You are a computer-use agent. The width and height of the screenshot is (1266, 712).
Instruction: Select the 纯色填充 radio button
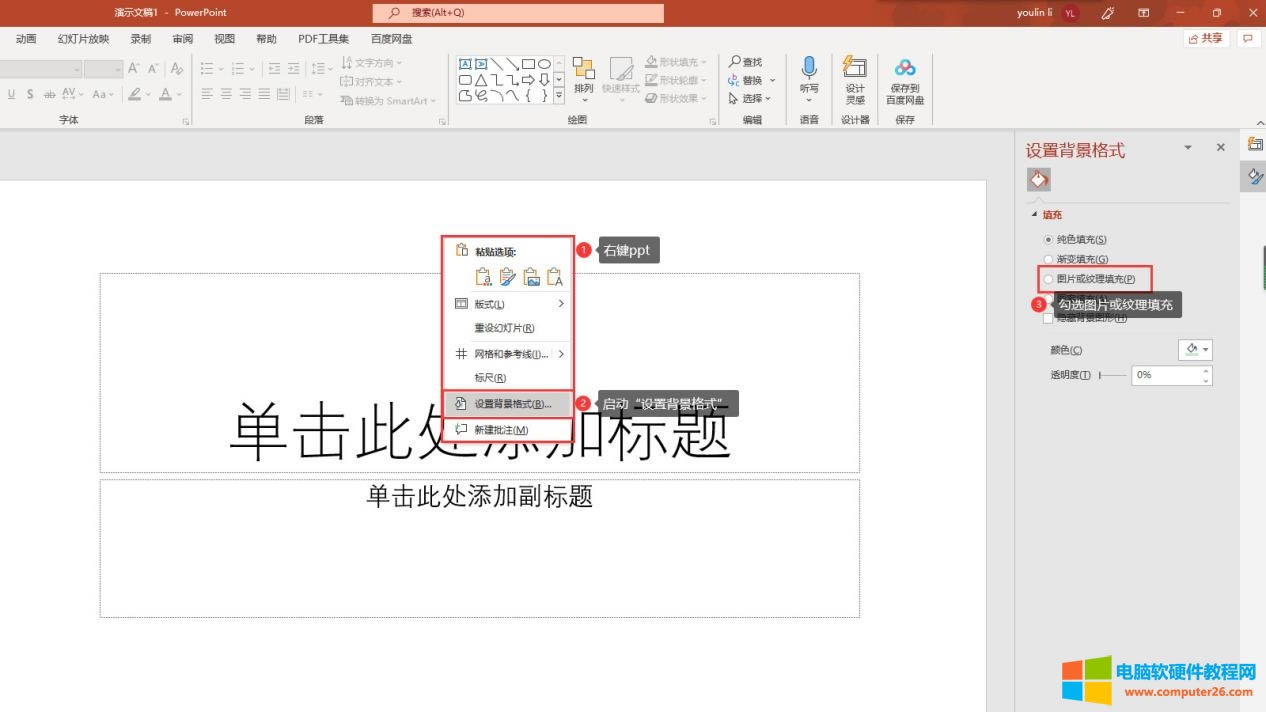pos(1047,239)
